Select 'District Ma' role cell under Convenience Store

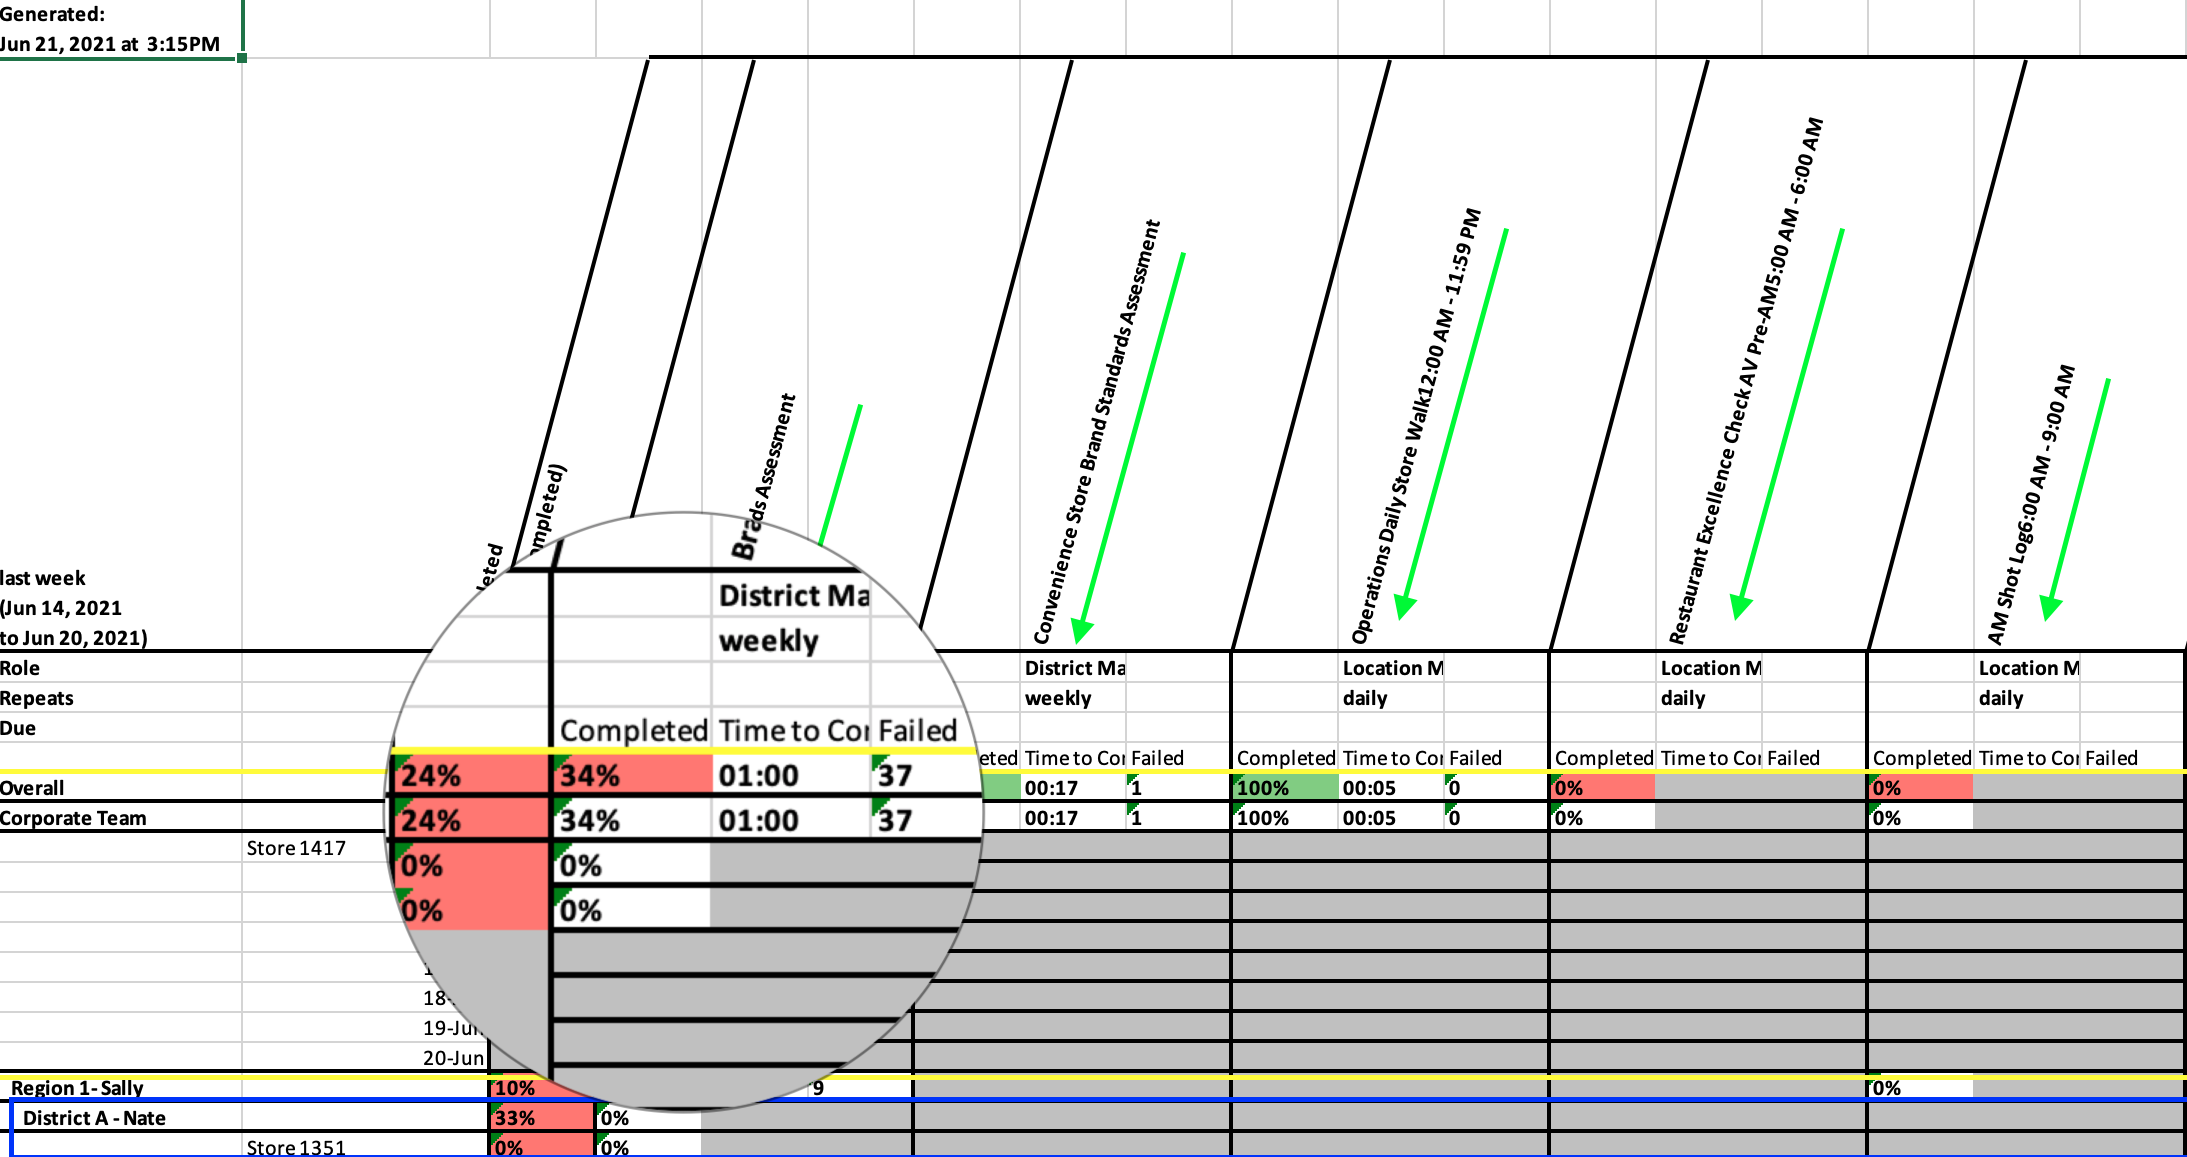1074,668
